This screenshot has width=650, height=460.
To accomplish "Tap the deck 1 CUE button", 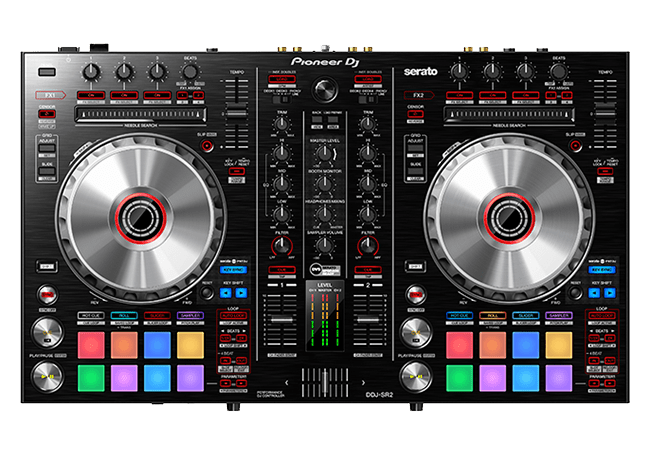I will pos(47,333).
